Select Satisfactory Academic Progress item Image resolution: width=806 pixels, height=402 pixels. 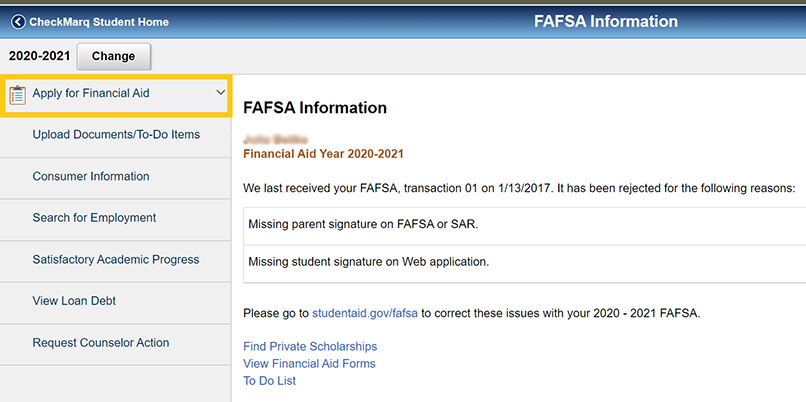coord(116,260)
